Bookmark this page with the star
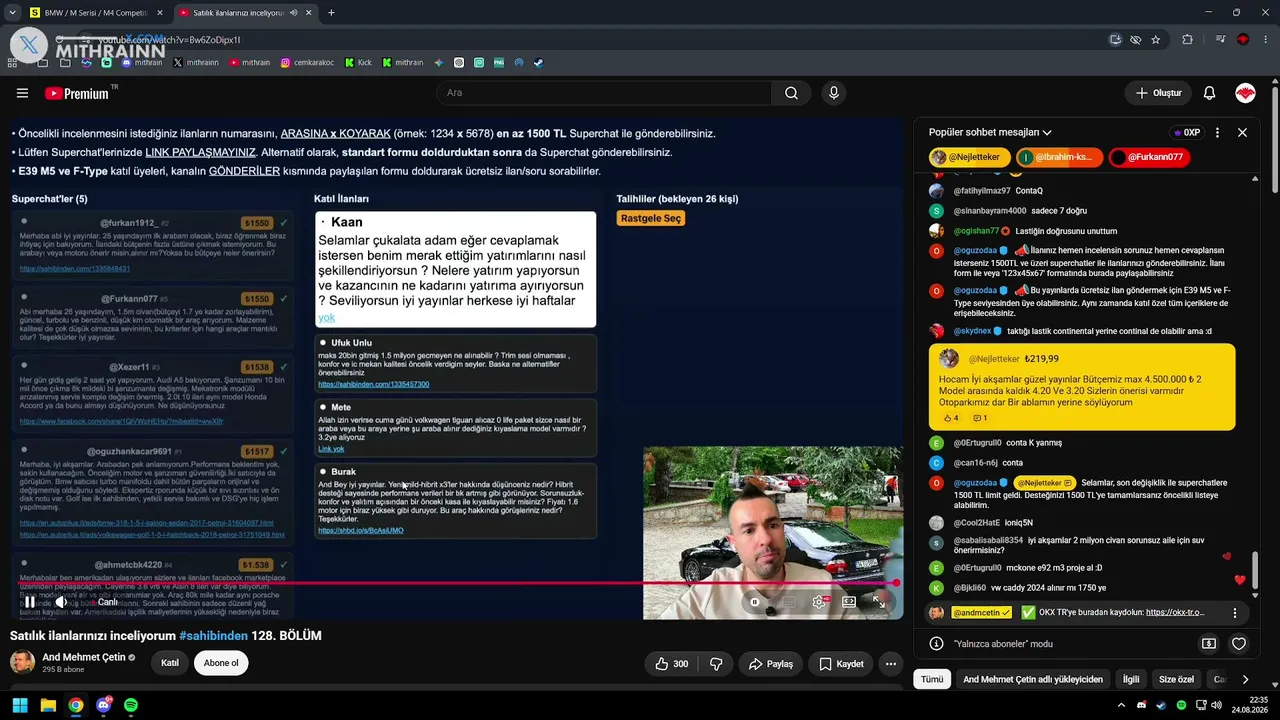 pos(1156,40)
